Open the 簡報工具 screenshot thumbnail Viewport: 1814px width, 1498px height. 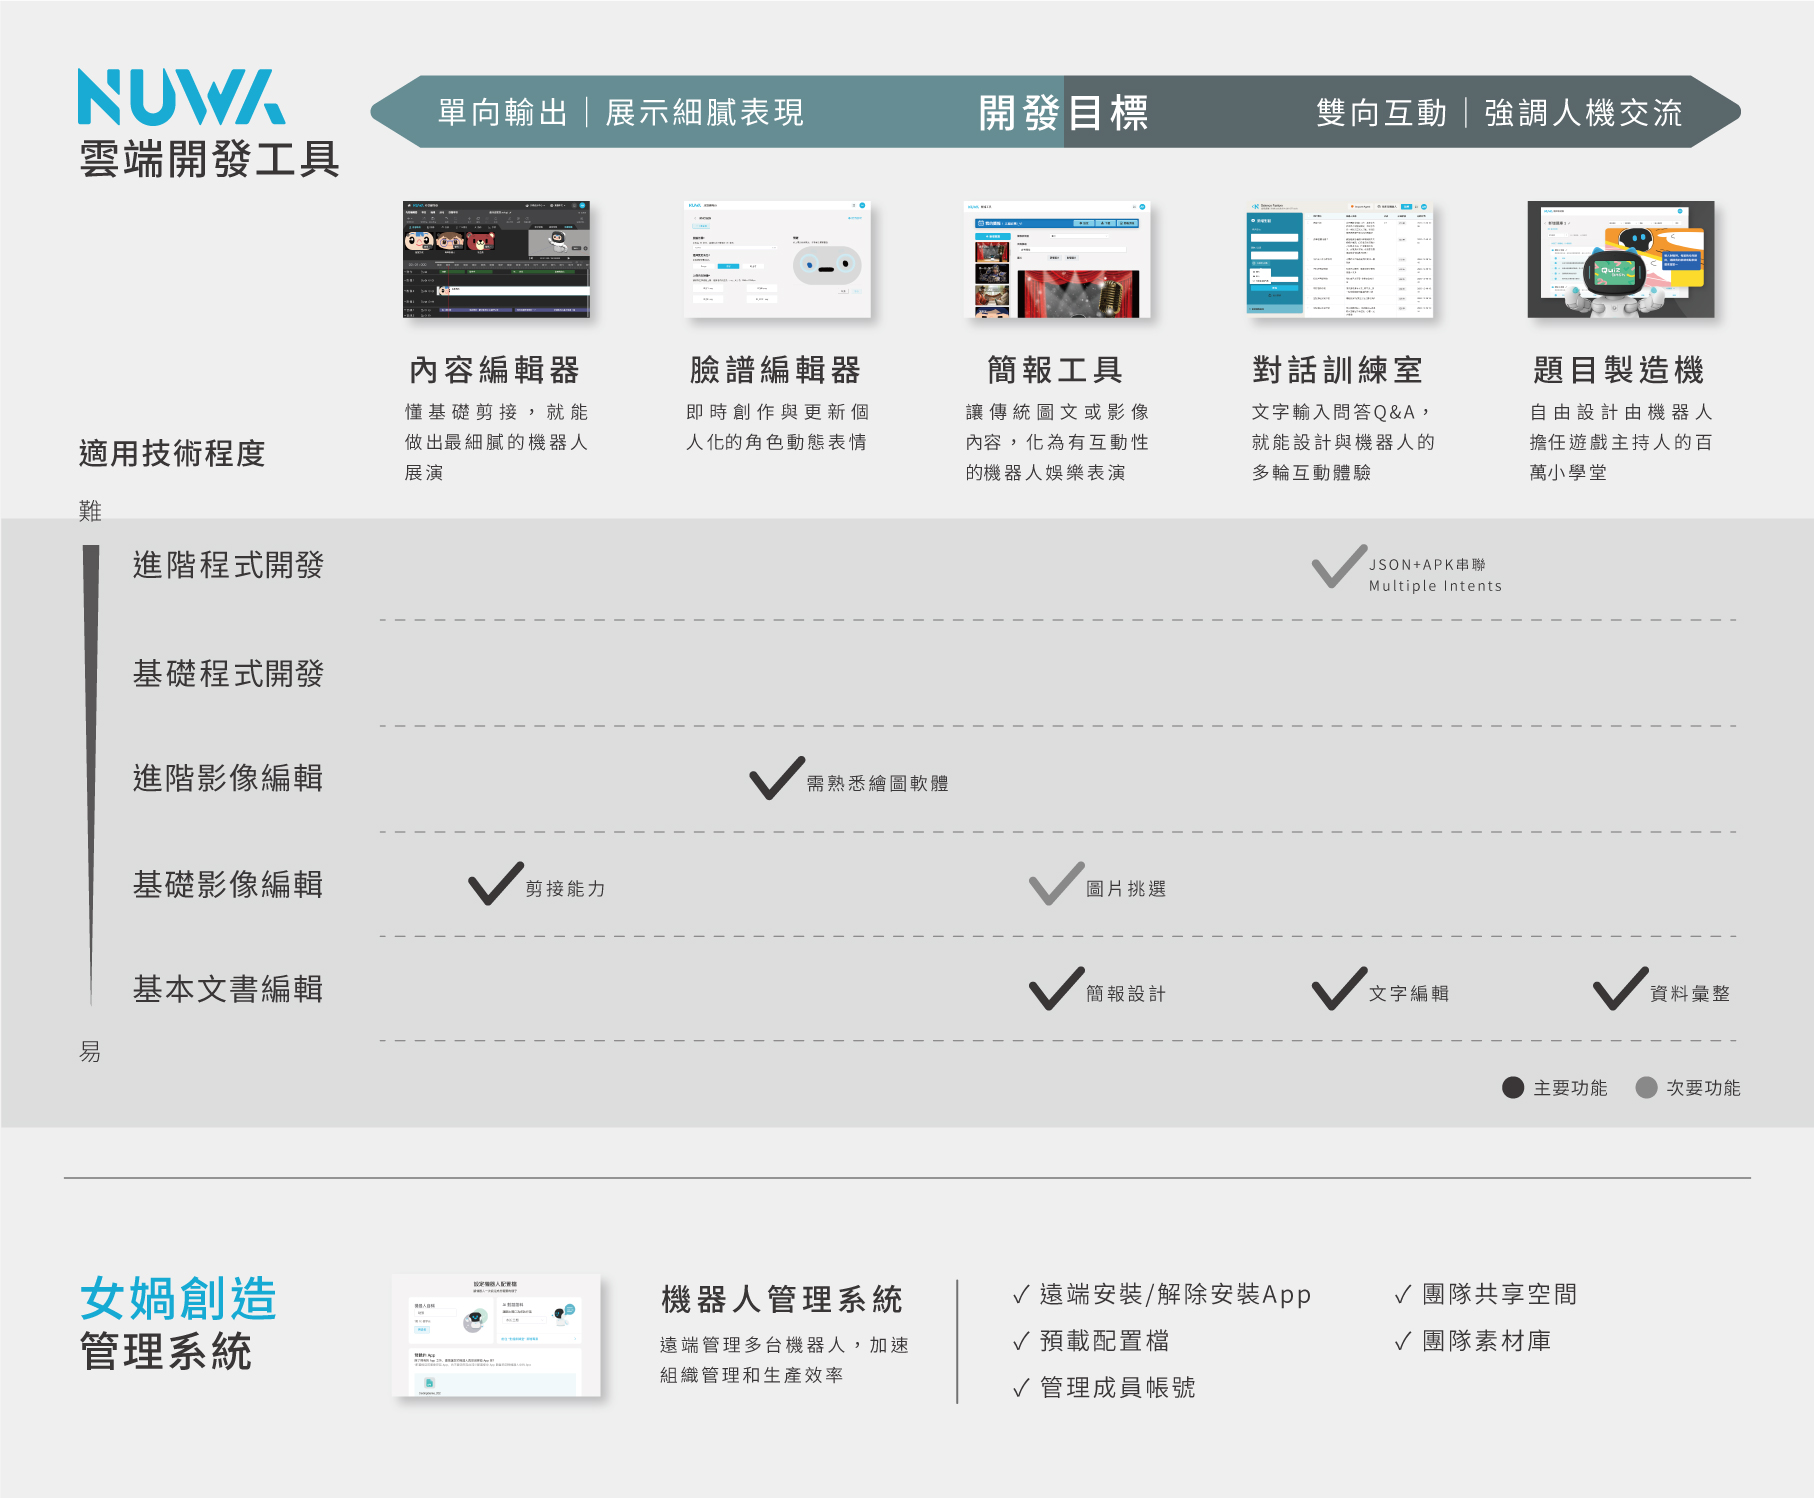pyautogui.click(x=1057, y=259)
